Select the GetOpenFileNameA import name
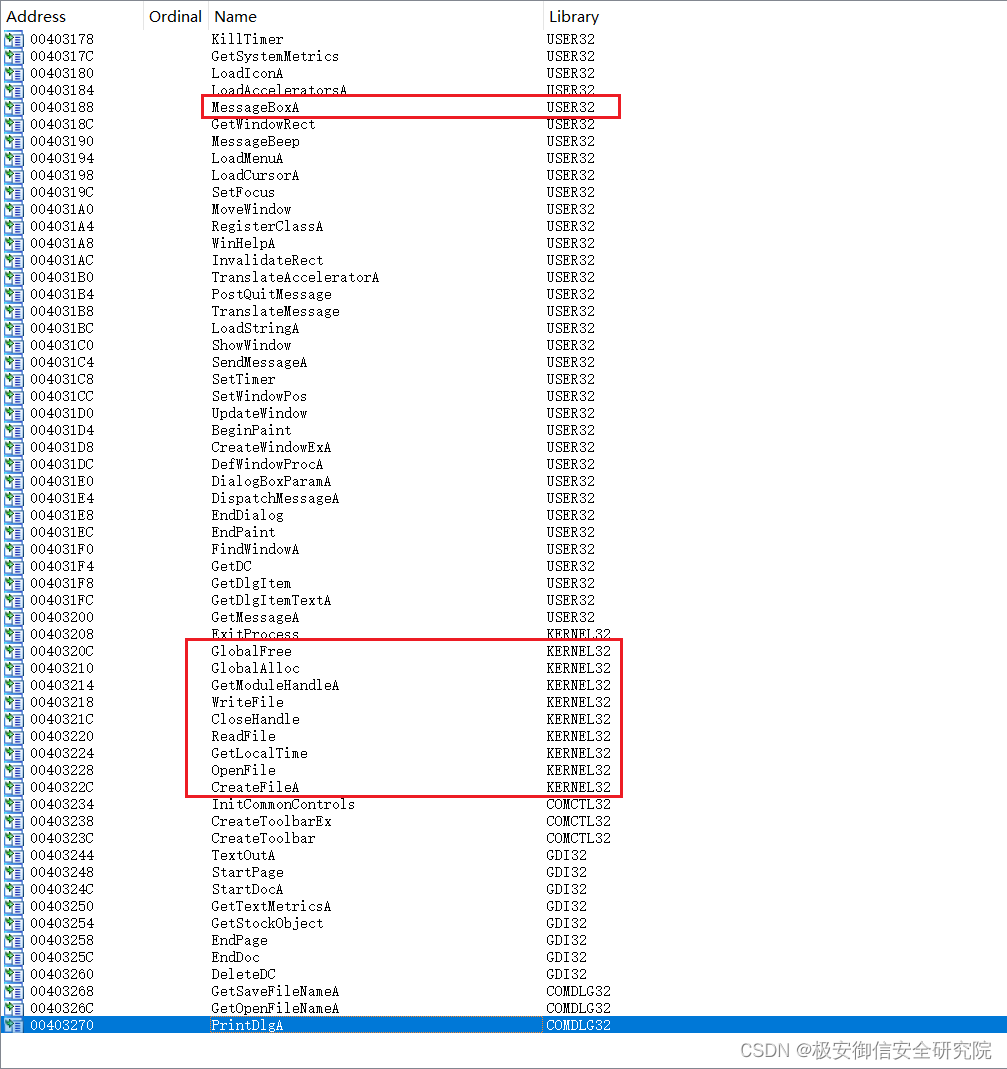 click(x=275, y=1008)
